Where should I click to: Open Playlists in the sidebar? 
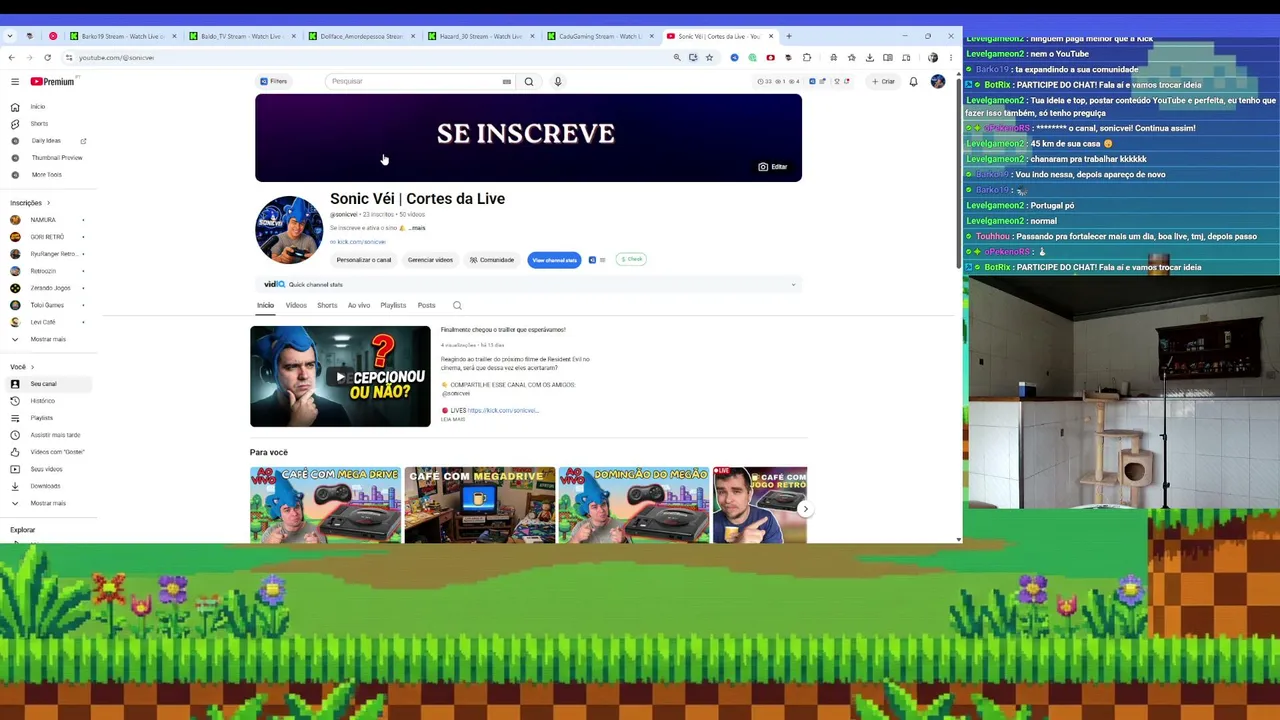pyautogui.click(x=41, y=418)
